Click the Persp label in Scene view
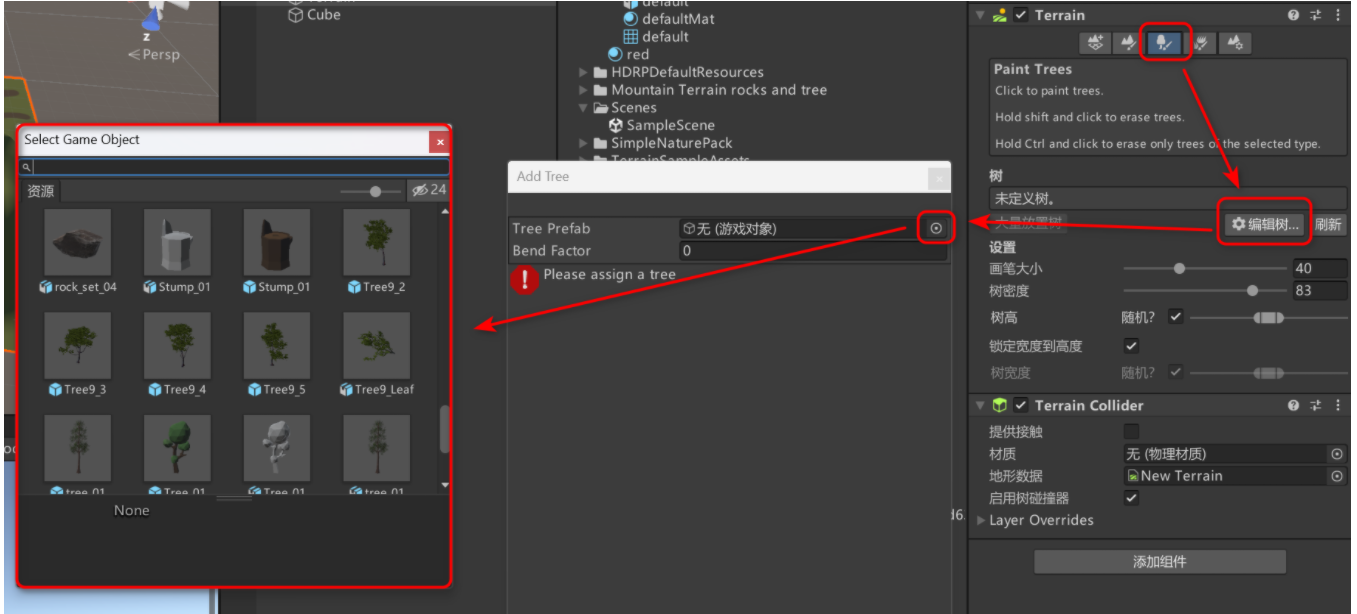Screen dimensions: 1357x614 (153, 54)
